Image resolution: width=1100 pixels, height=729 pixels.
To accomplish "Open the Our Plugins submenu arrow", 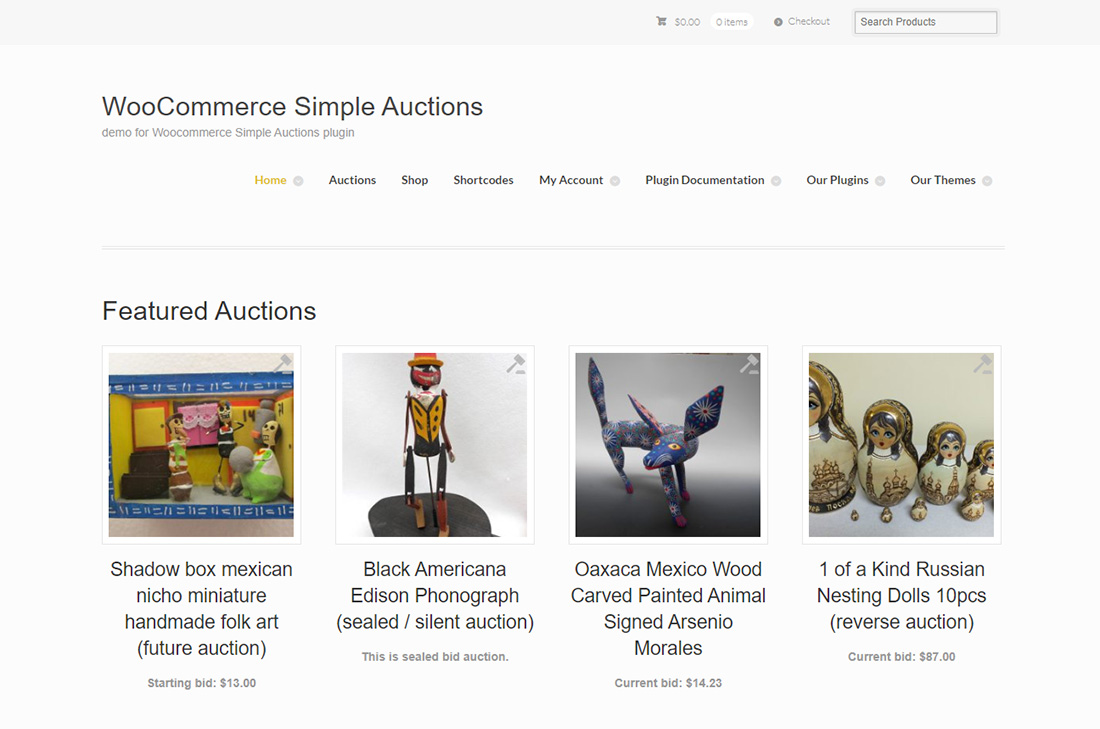I will 880,181.
